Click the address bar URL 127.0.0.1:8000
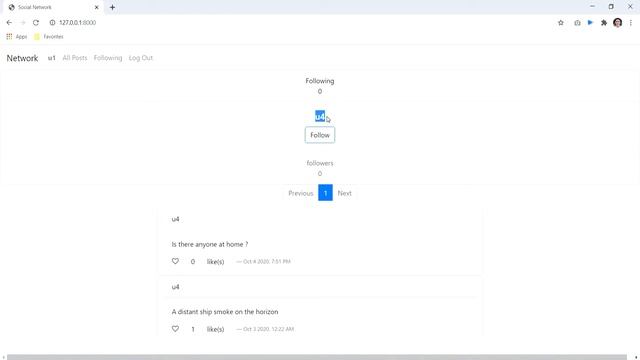 point(78,23)
